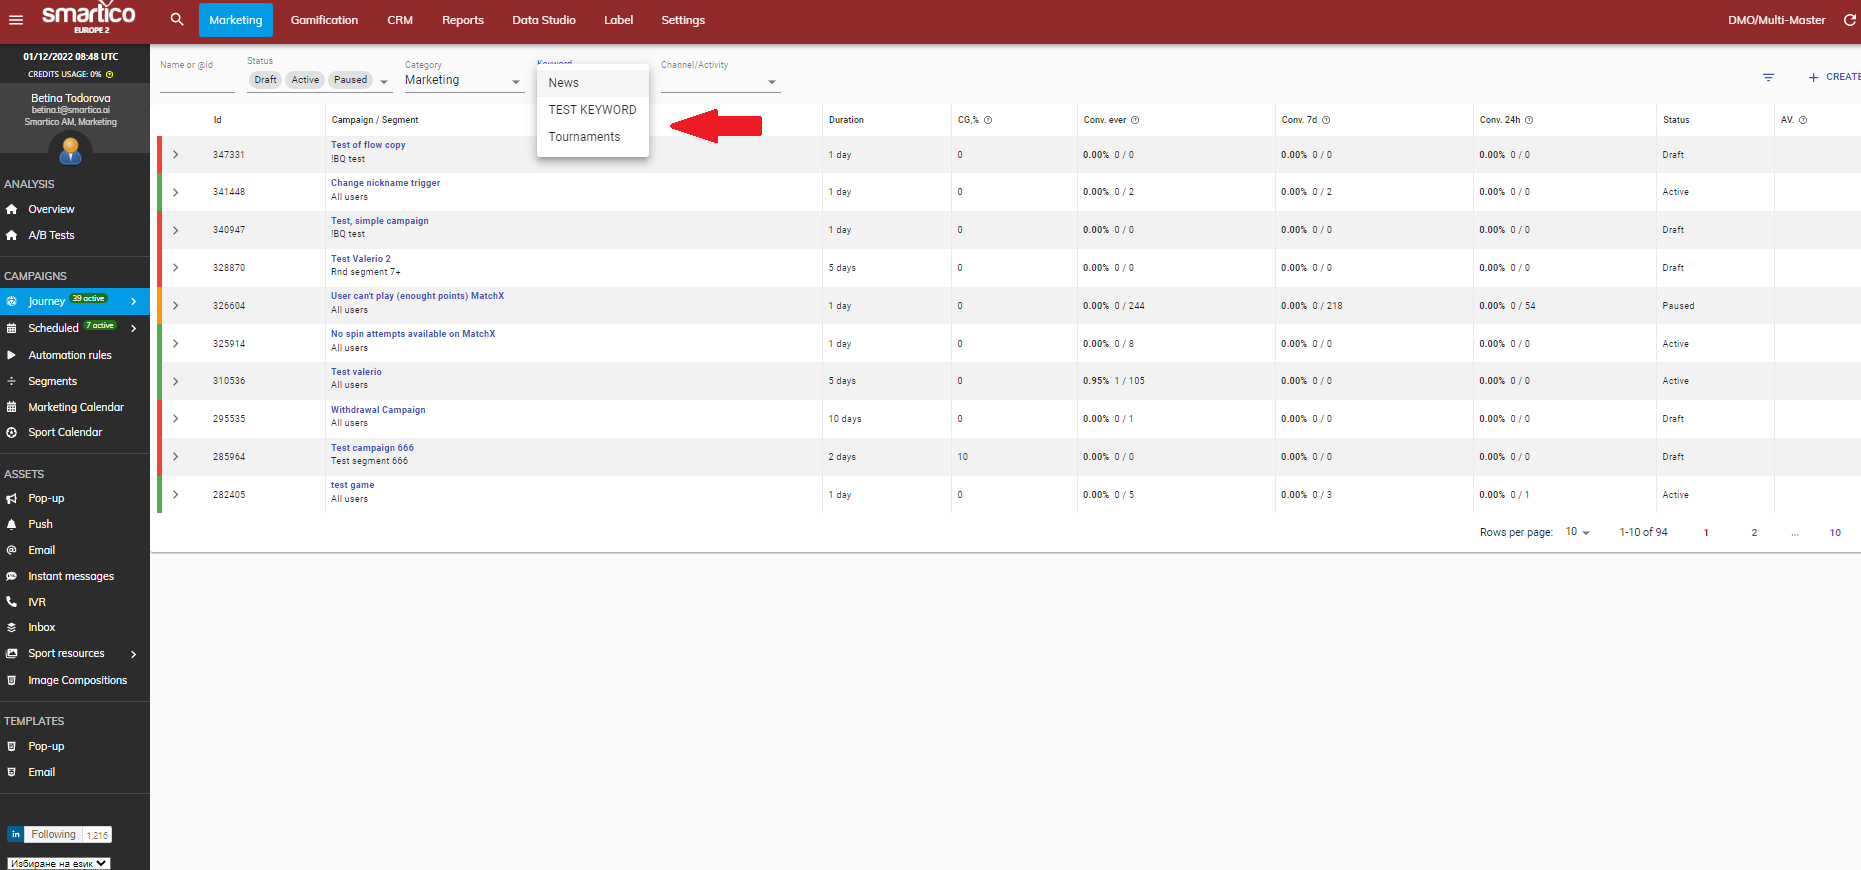Click the Conv. ever info icon
The height and width of the screenshot is (870, 1861).
1135,120
